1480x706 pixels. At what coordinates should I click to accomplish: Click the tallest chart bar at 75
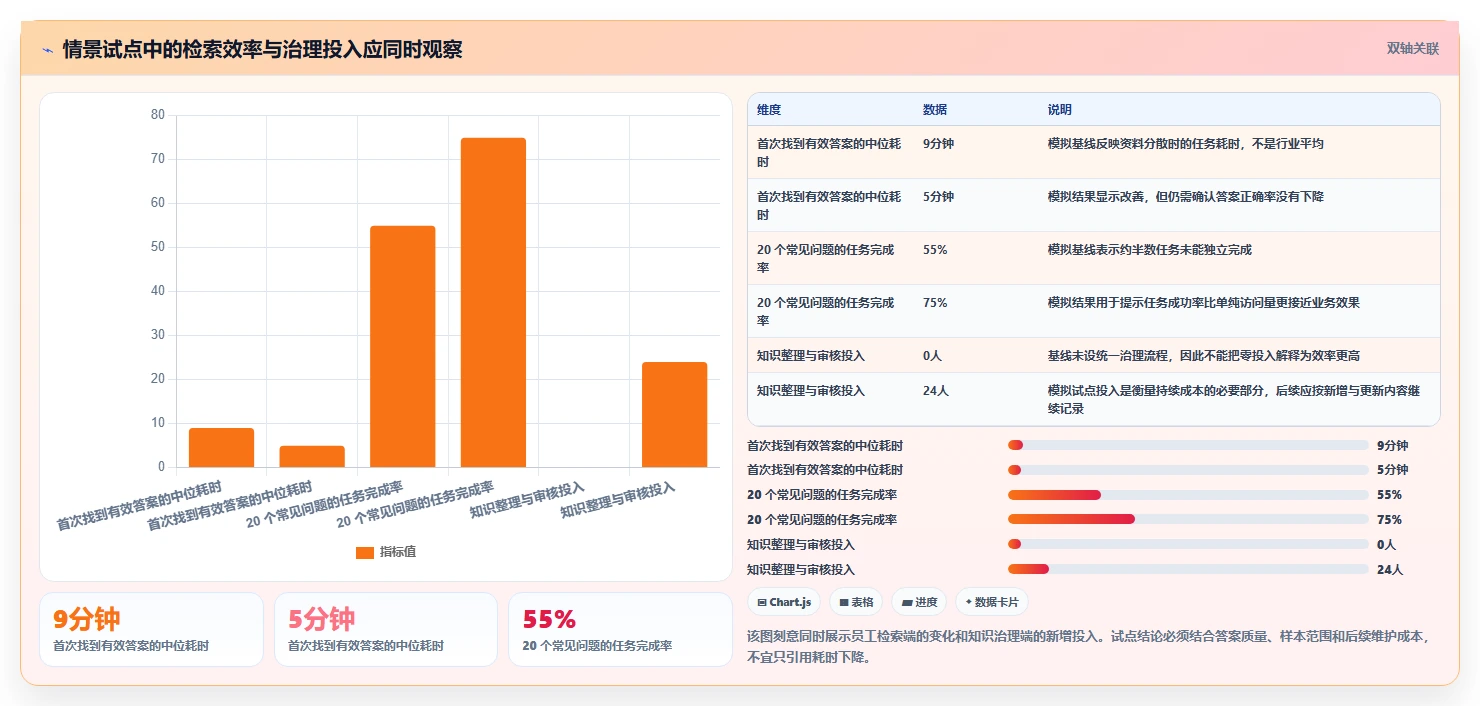point(493,302)
